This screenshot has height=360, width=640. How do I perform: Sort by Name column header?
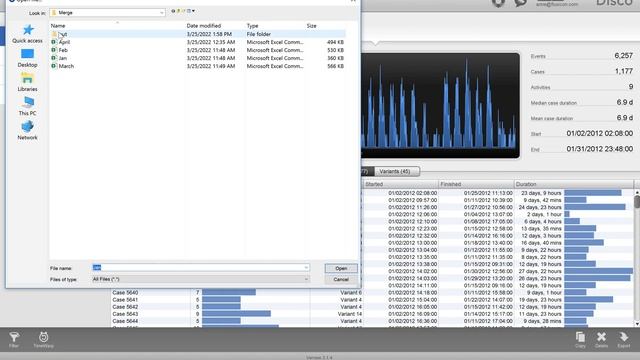point(58,26)
